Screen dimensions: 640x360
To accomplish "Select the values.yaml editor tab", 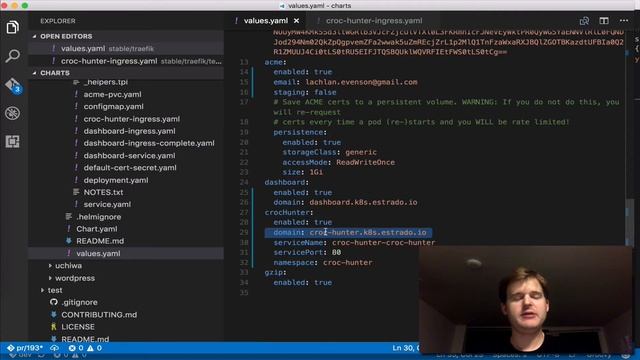I will point(266,21).
